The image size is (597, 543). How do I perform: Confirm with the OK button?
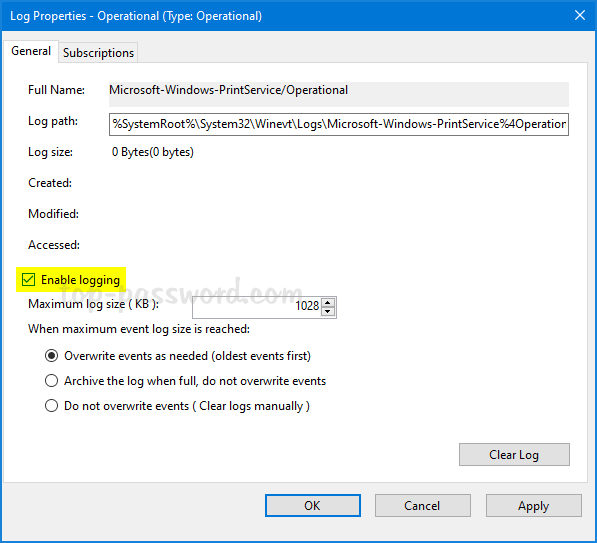tap(313, 506)
